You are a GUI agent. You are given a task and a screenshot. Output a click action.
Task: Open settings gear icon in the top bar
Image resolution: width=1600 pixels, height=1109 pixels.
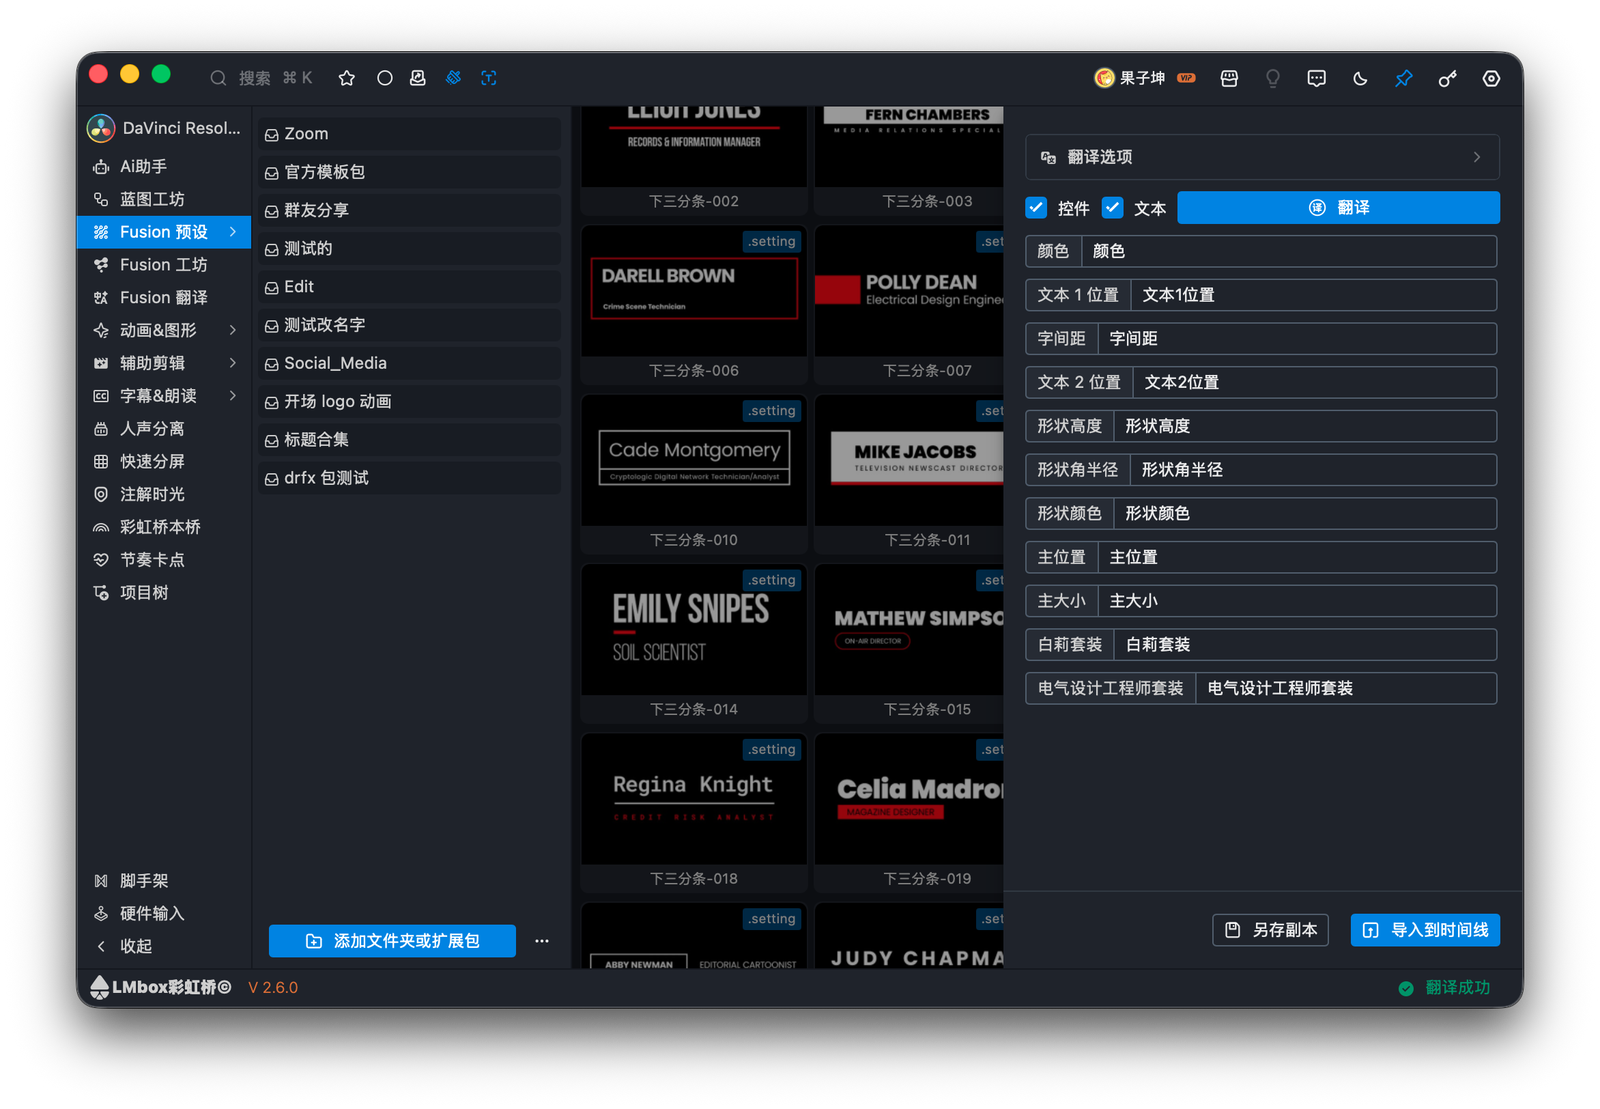pyautogui.click(x=1491, y=78)
